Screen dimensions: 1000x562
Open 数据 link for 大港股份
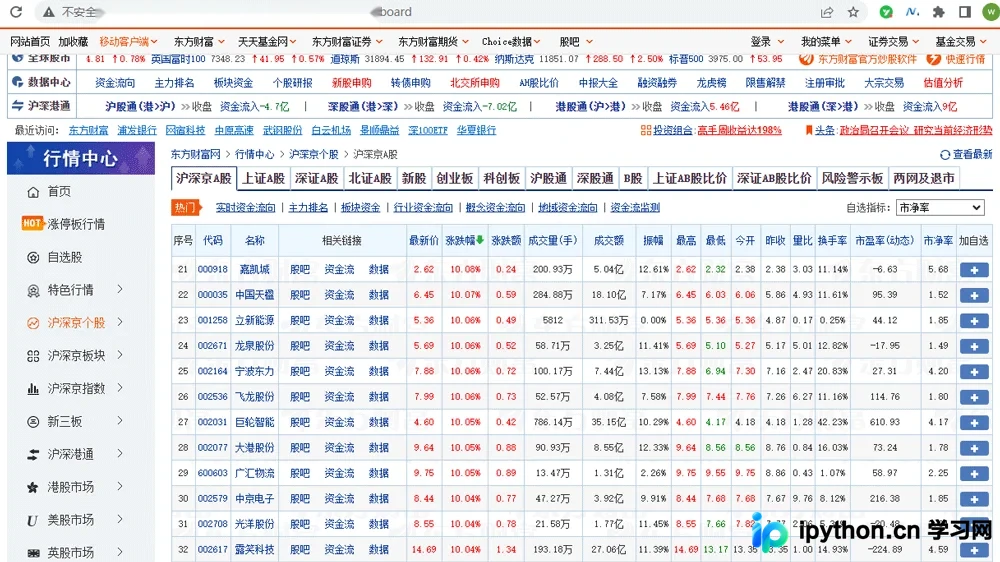[379, 448]
